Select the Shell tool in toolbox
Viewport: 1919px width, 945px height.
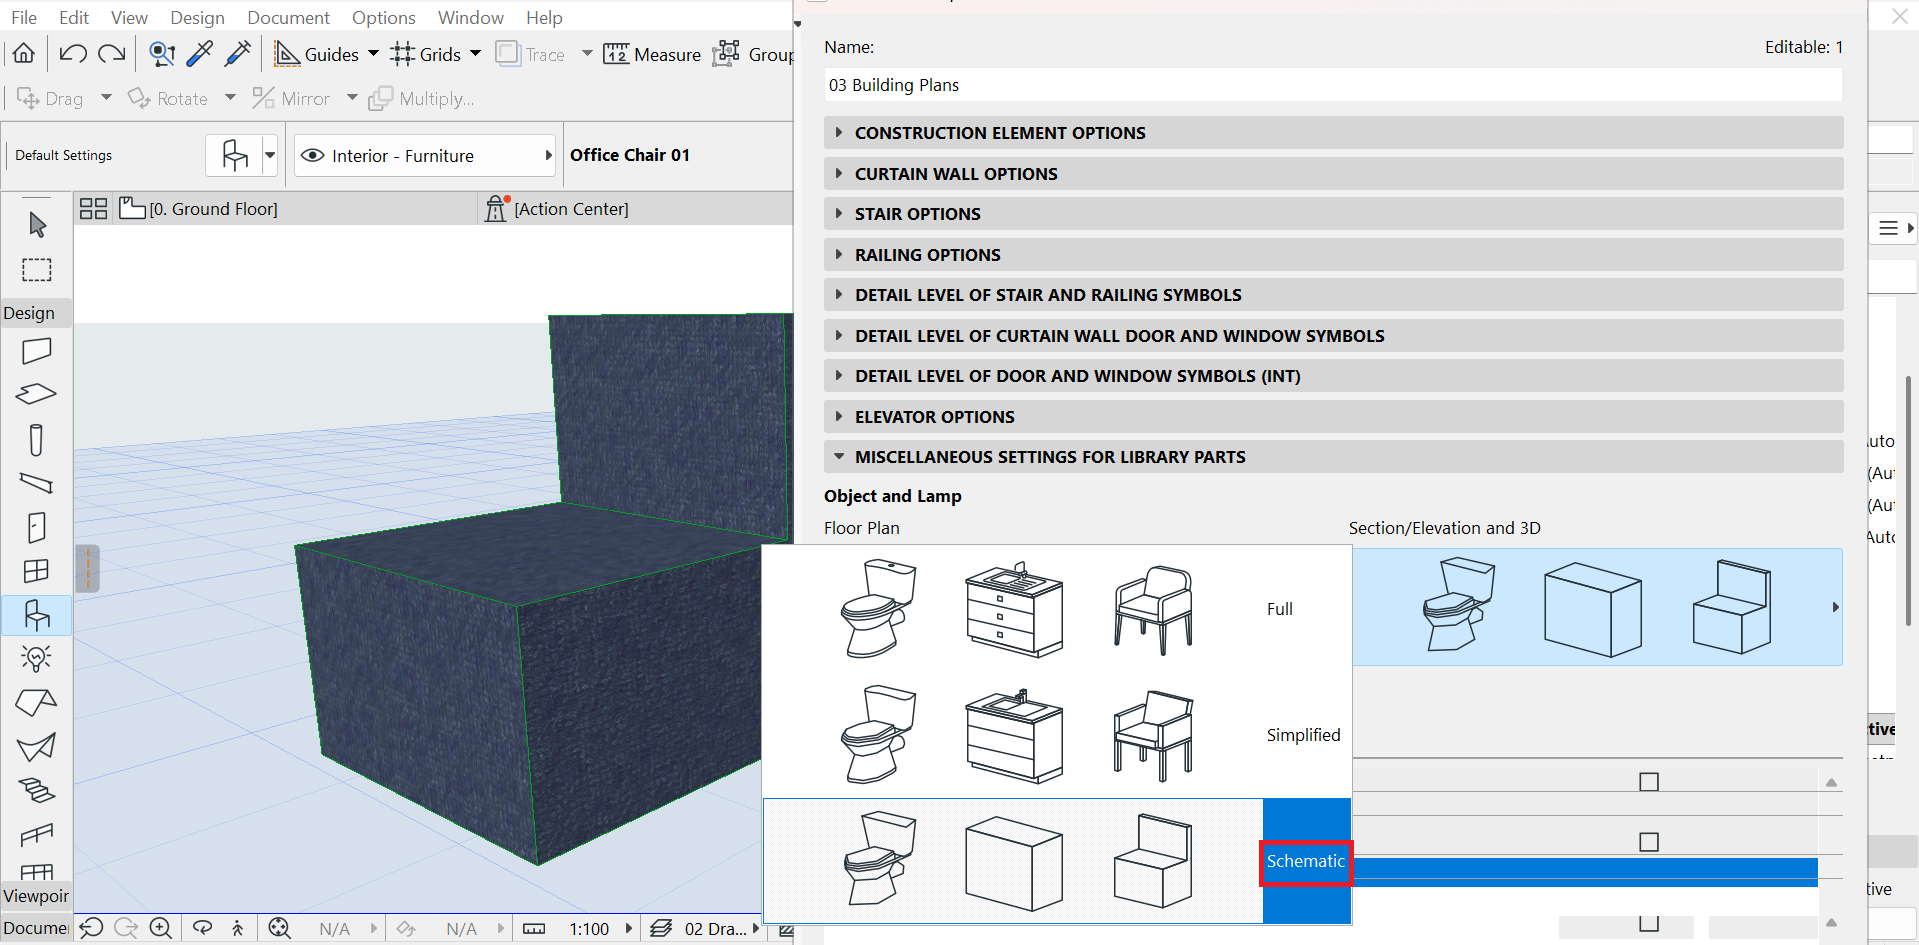(x=37, y=746)
